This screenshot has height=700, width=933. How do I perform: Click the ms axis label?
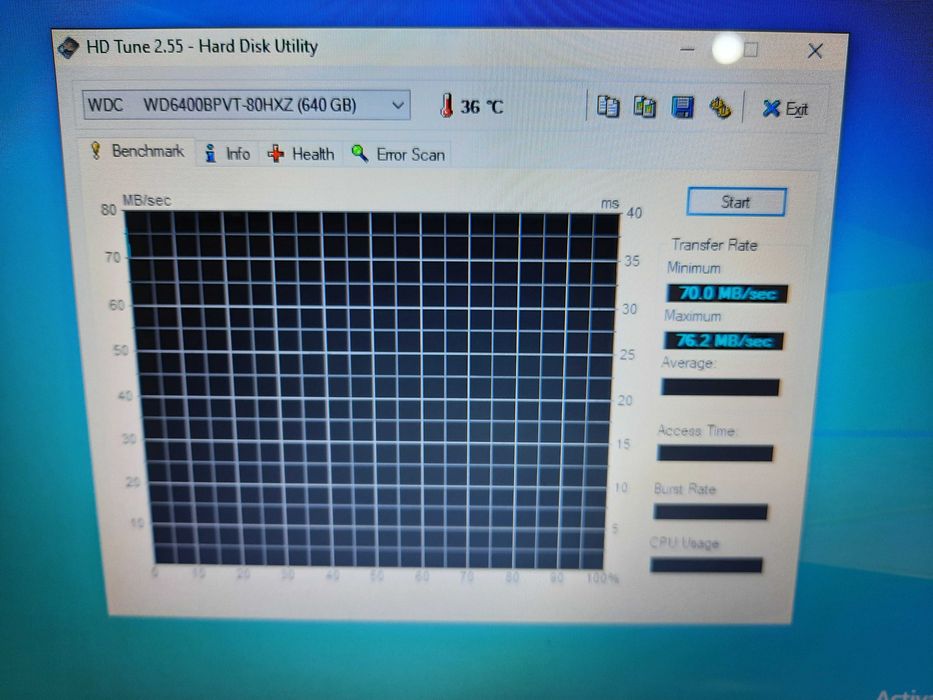[609, 204]
